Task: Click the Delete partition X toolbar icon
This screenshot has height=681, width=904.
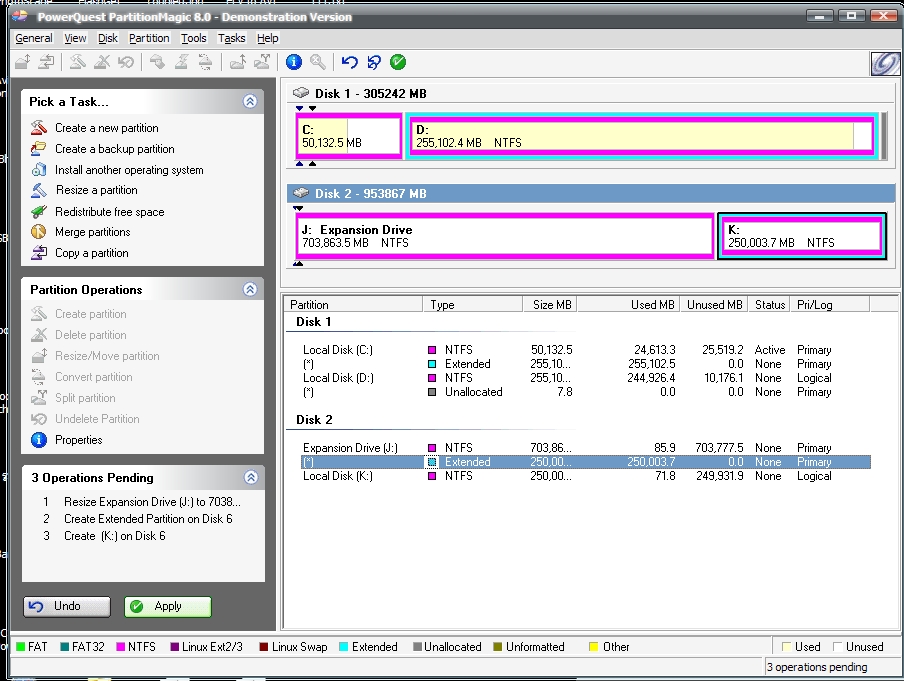Action: click(x=102, y=61)
